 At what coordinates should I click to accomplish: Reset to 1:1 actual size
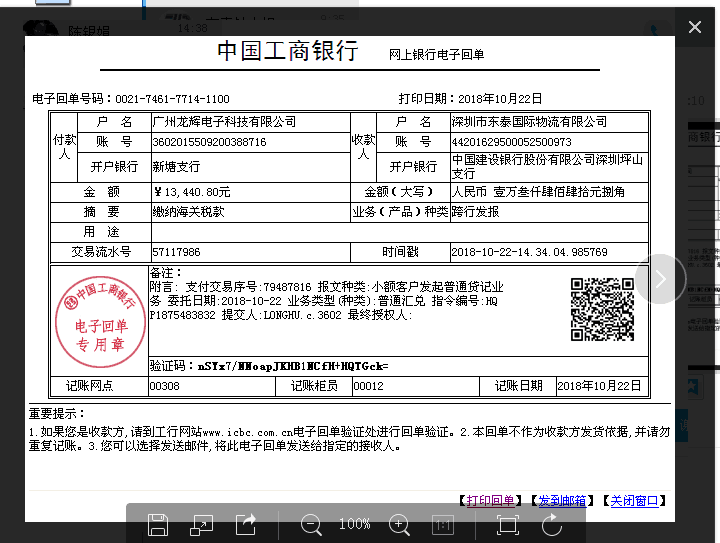[443, 525]
